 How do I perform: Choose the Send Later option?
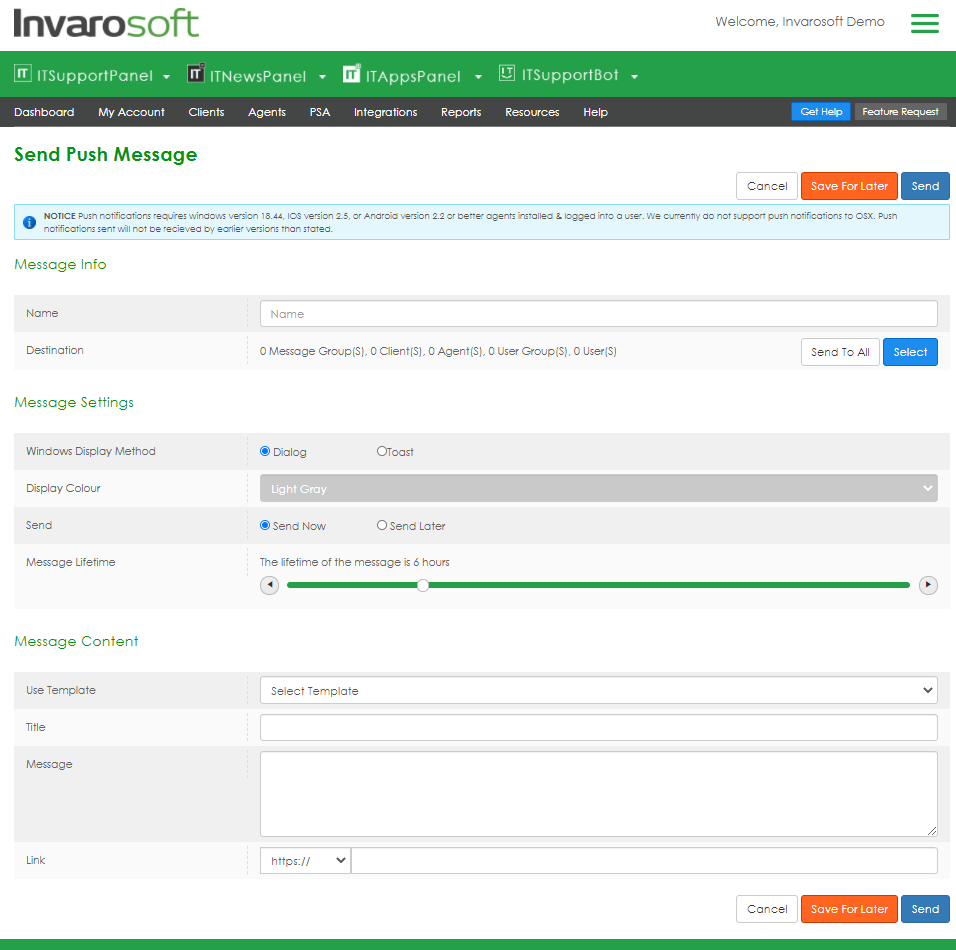tap(382, 526)
